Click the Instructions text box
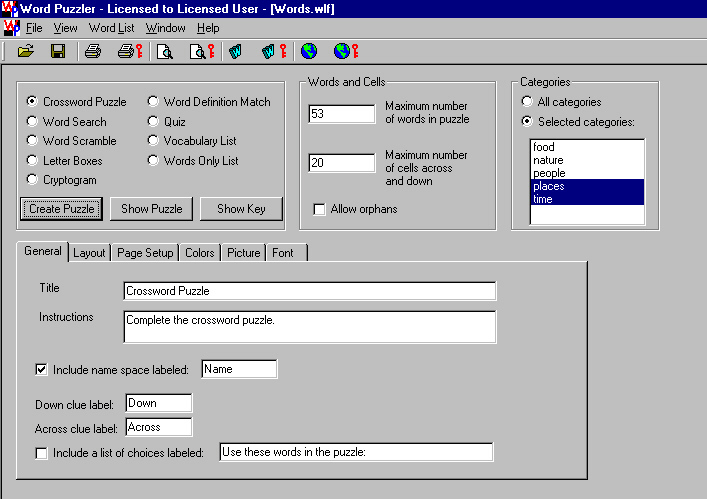The height and width of the screenshot is (499, 707). tap(310, 327)
